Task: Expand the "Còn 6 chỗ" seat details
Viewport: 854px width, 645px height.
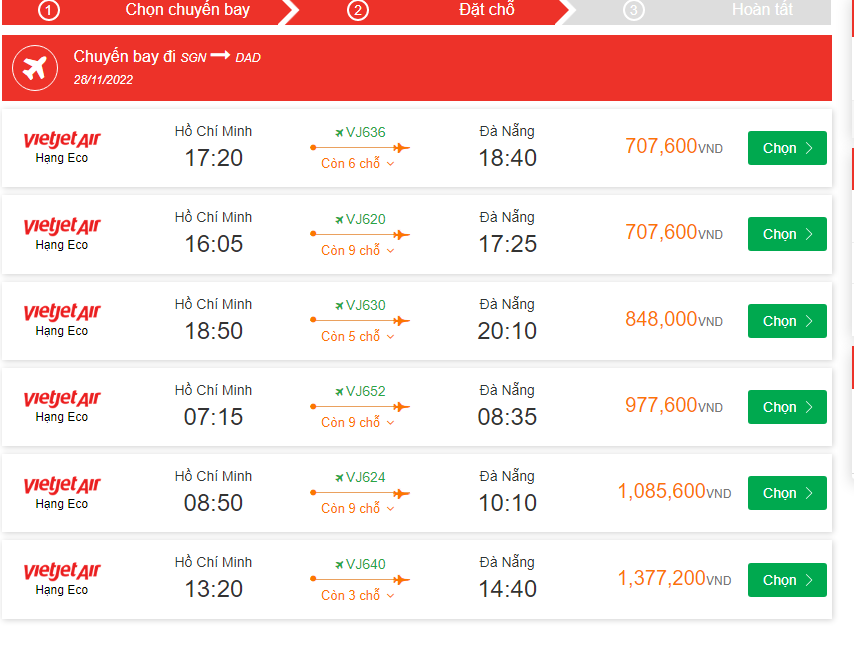Action: click(358, 164)
